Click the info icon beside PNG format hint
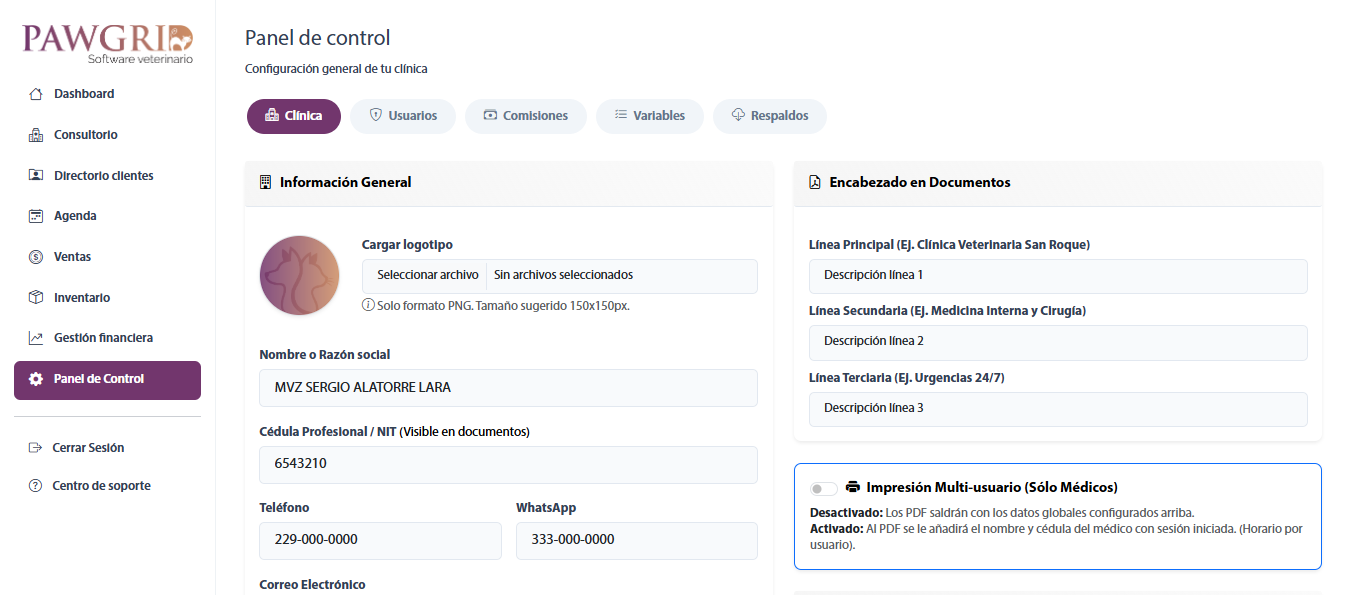The width and height of the screenshot is (1350, 595). coord(368,305)
